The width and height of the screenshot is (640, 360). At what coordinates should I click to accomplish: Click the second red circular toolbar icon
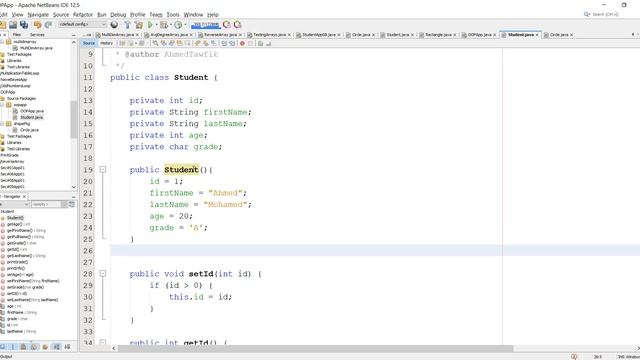[237, 25]
